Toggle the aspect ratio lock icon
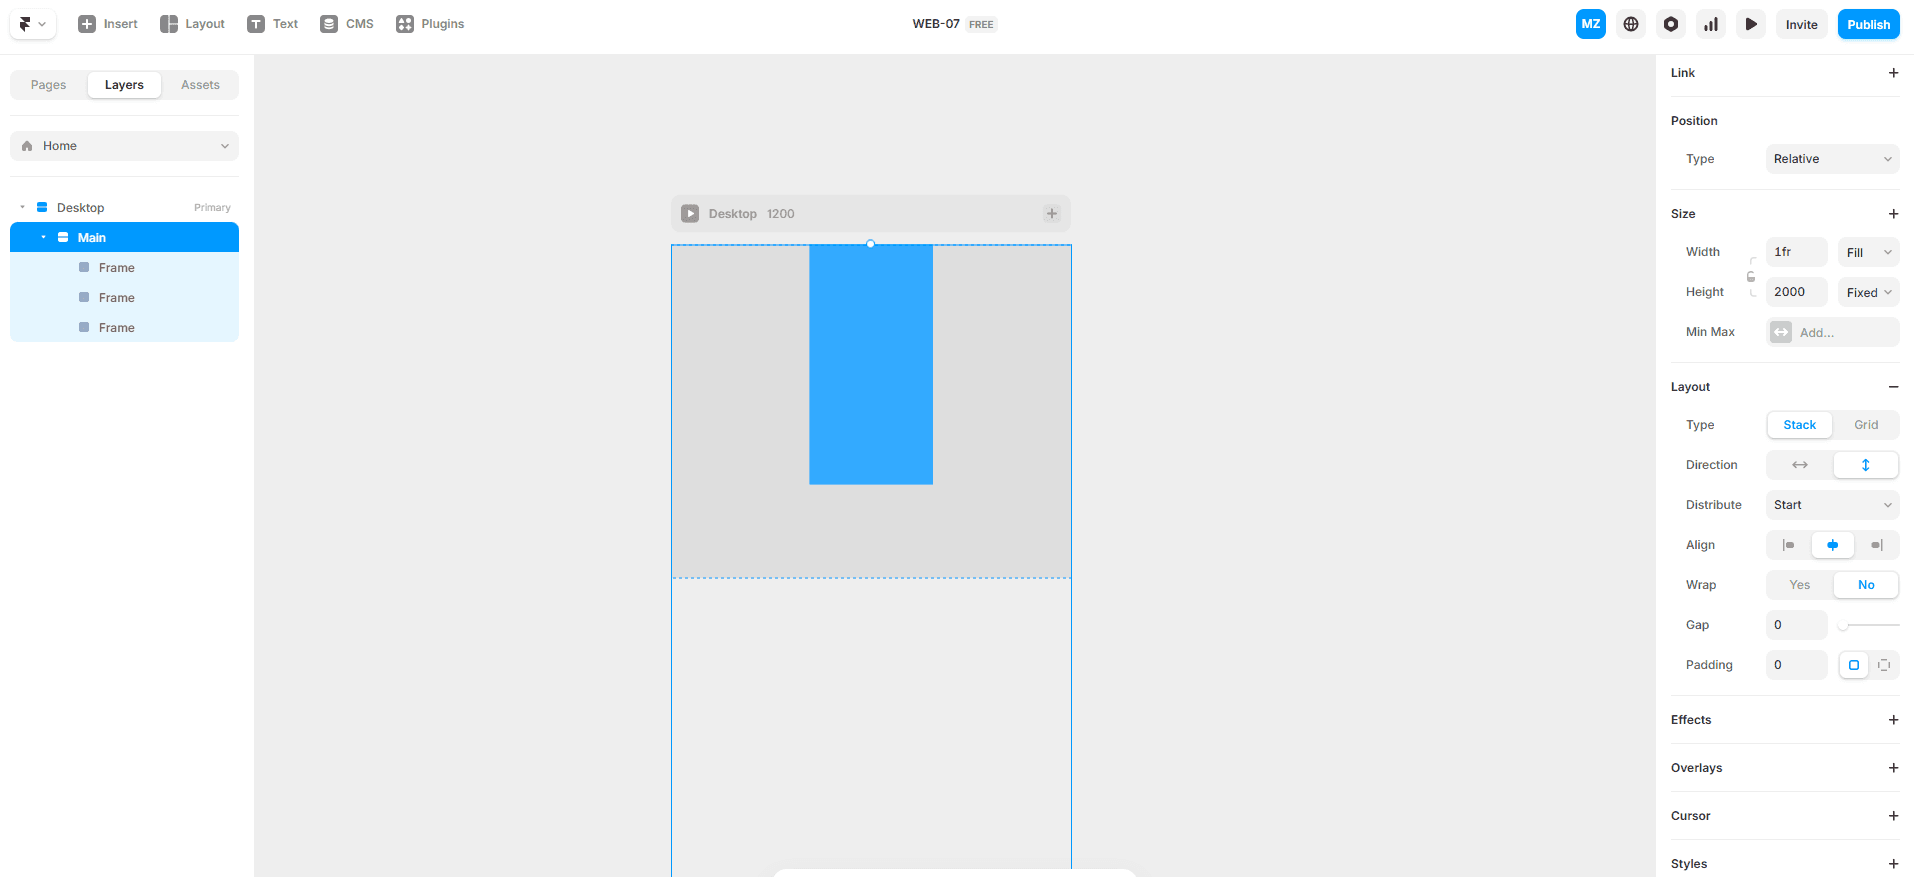 (x=1751, y=277)
